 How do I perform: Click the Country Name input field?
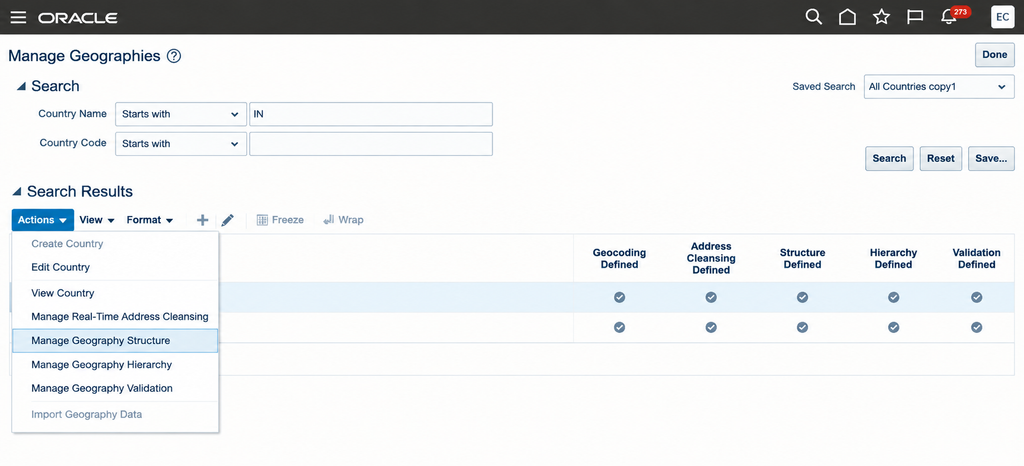(x=371, y=114)
